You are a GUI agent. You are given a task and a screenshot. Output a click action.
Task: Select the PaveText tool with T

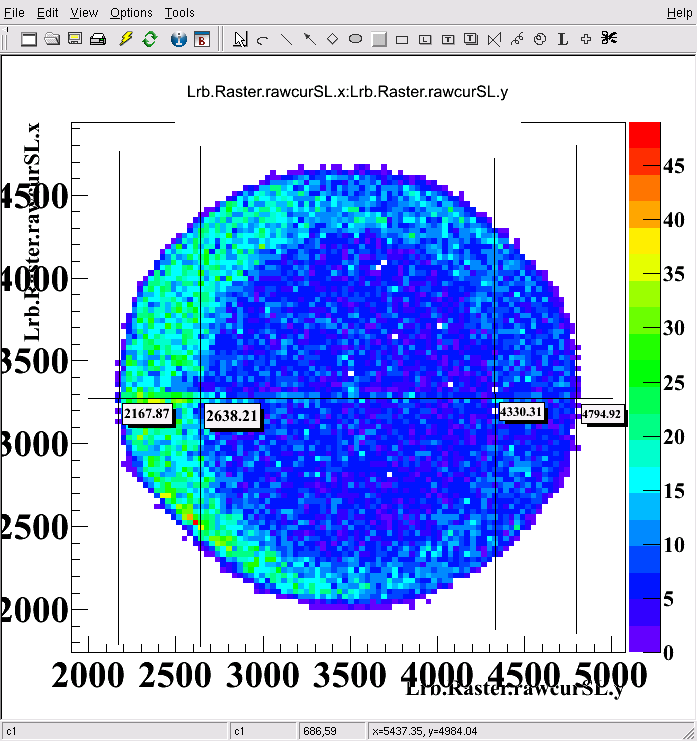448,39
